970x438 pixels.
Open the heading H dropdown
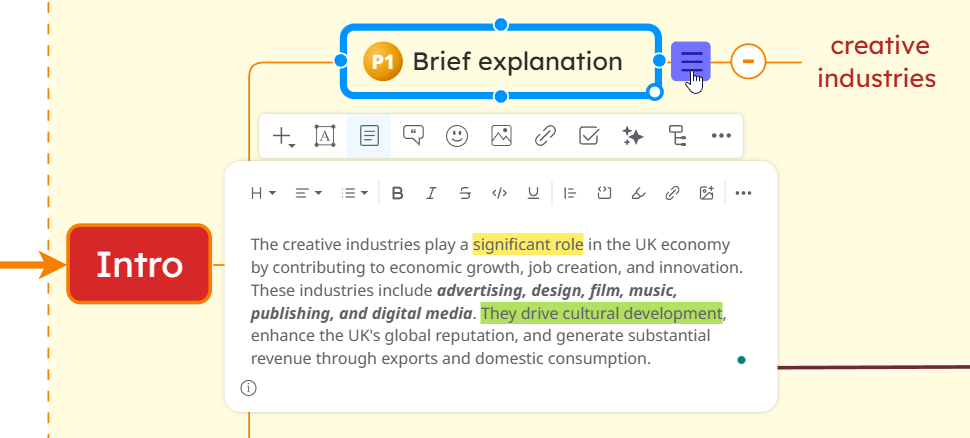click(263, 194)
